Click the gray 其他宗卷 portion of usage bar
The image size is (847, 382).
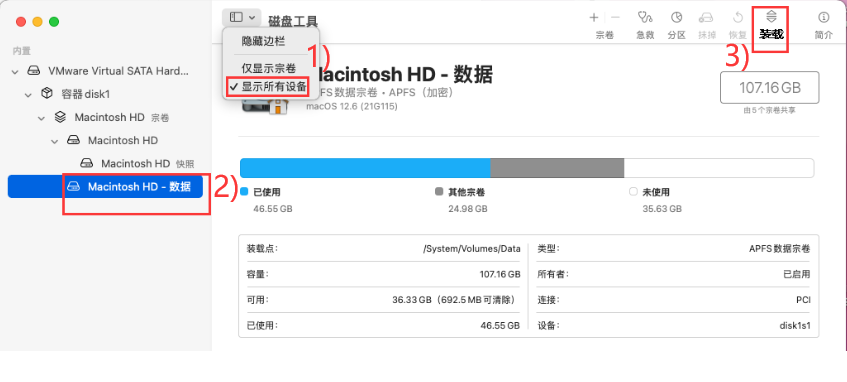click(x=557, y=168)
